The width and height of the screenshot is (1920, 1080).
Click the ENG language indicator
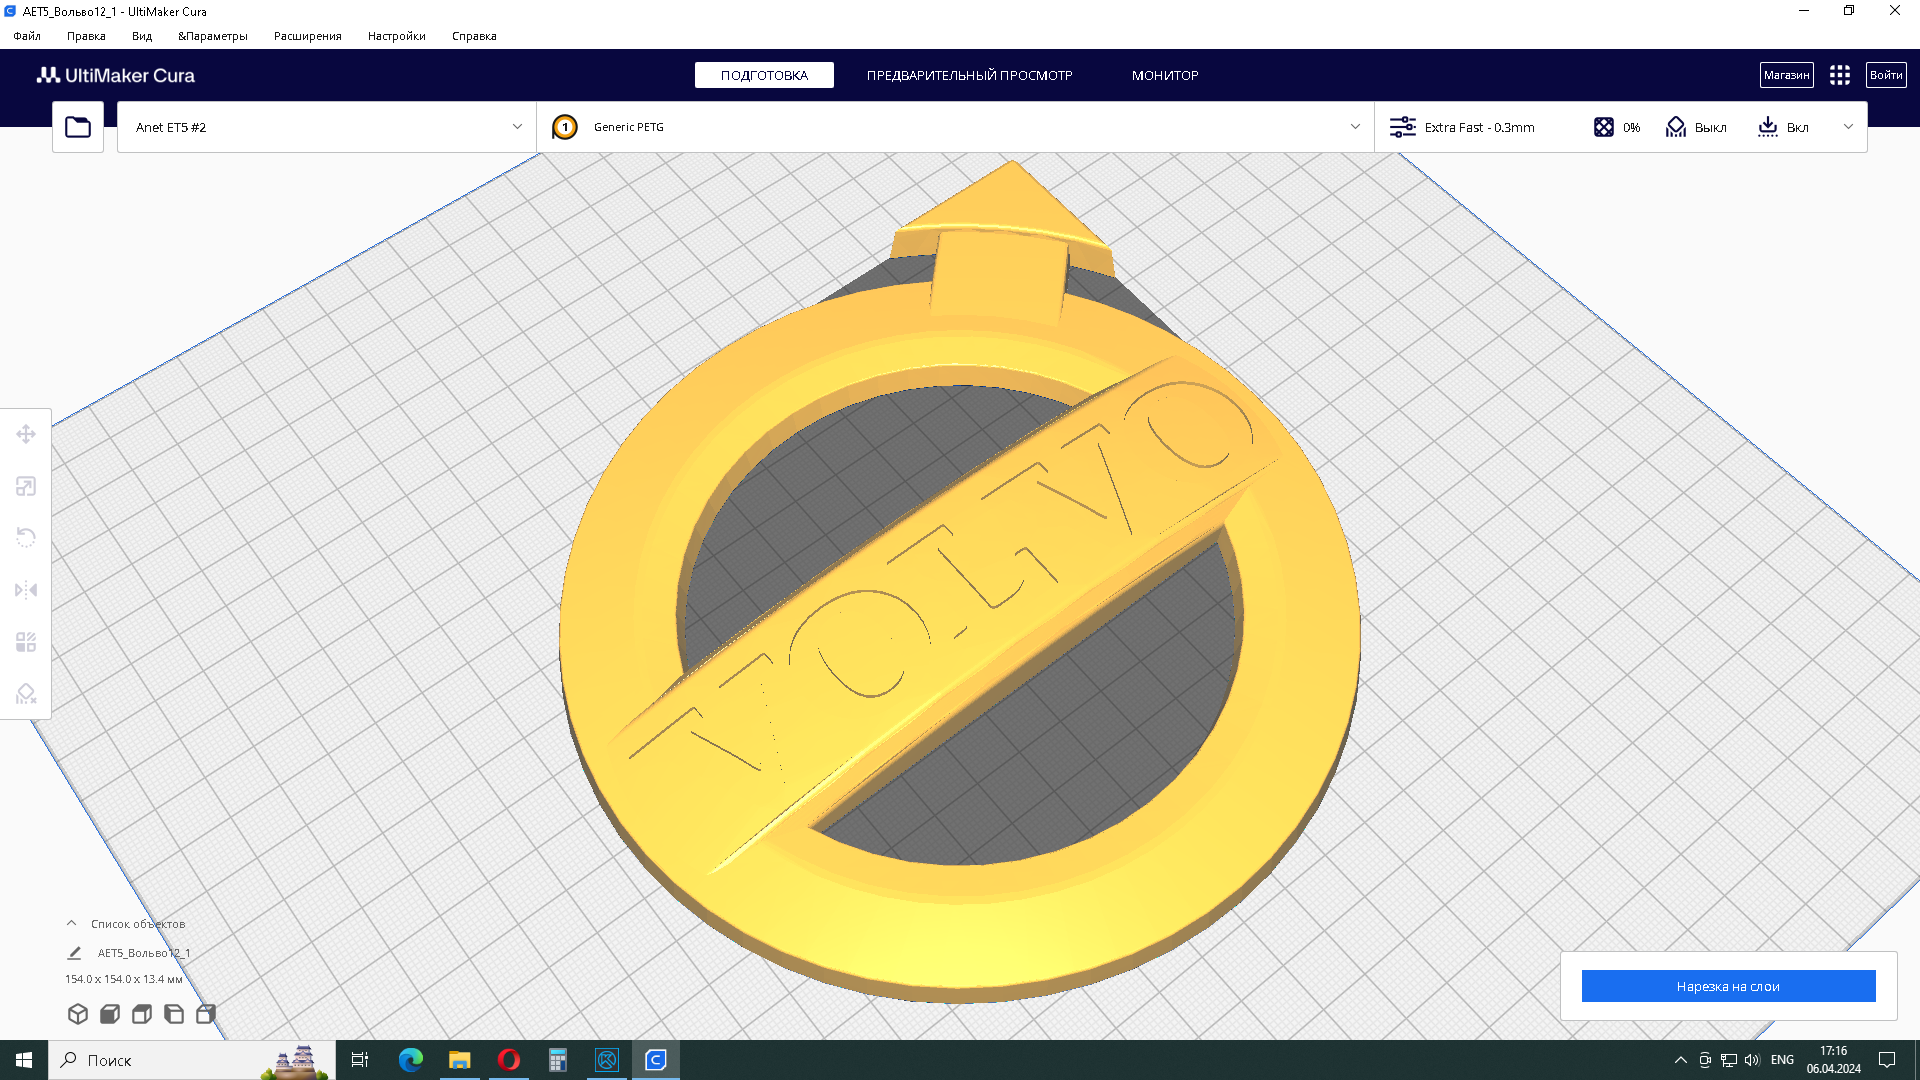click(x=1782, y=1060)
